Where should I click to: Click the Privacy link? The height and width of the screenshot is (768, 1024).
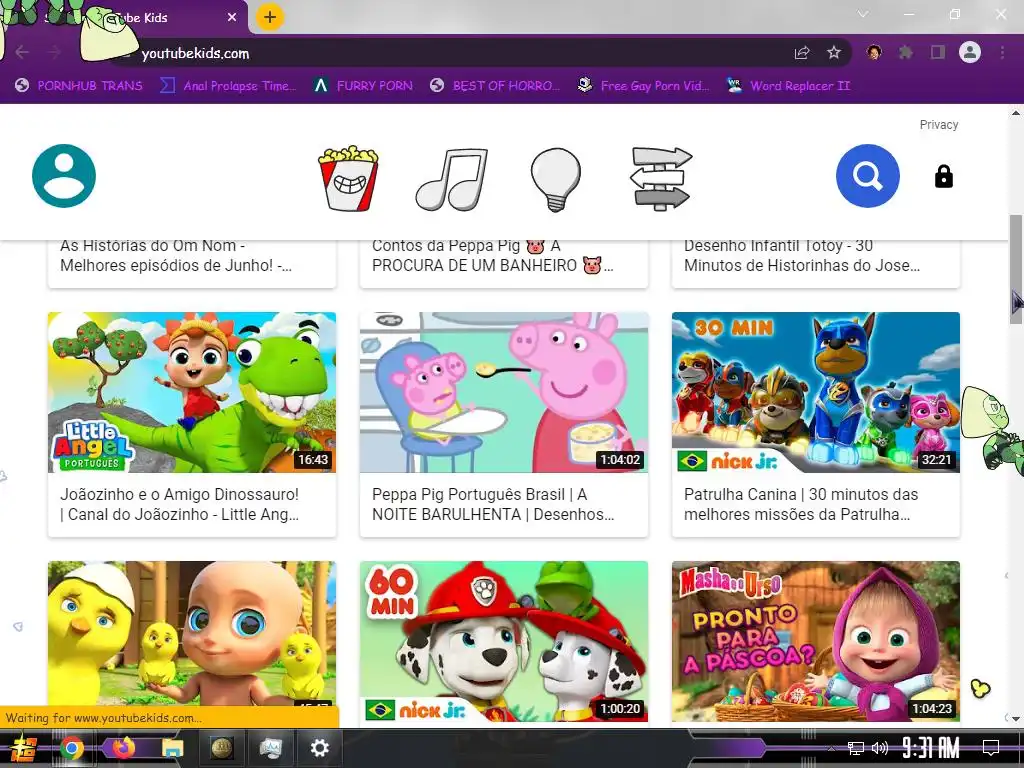point(938,125)
